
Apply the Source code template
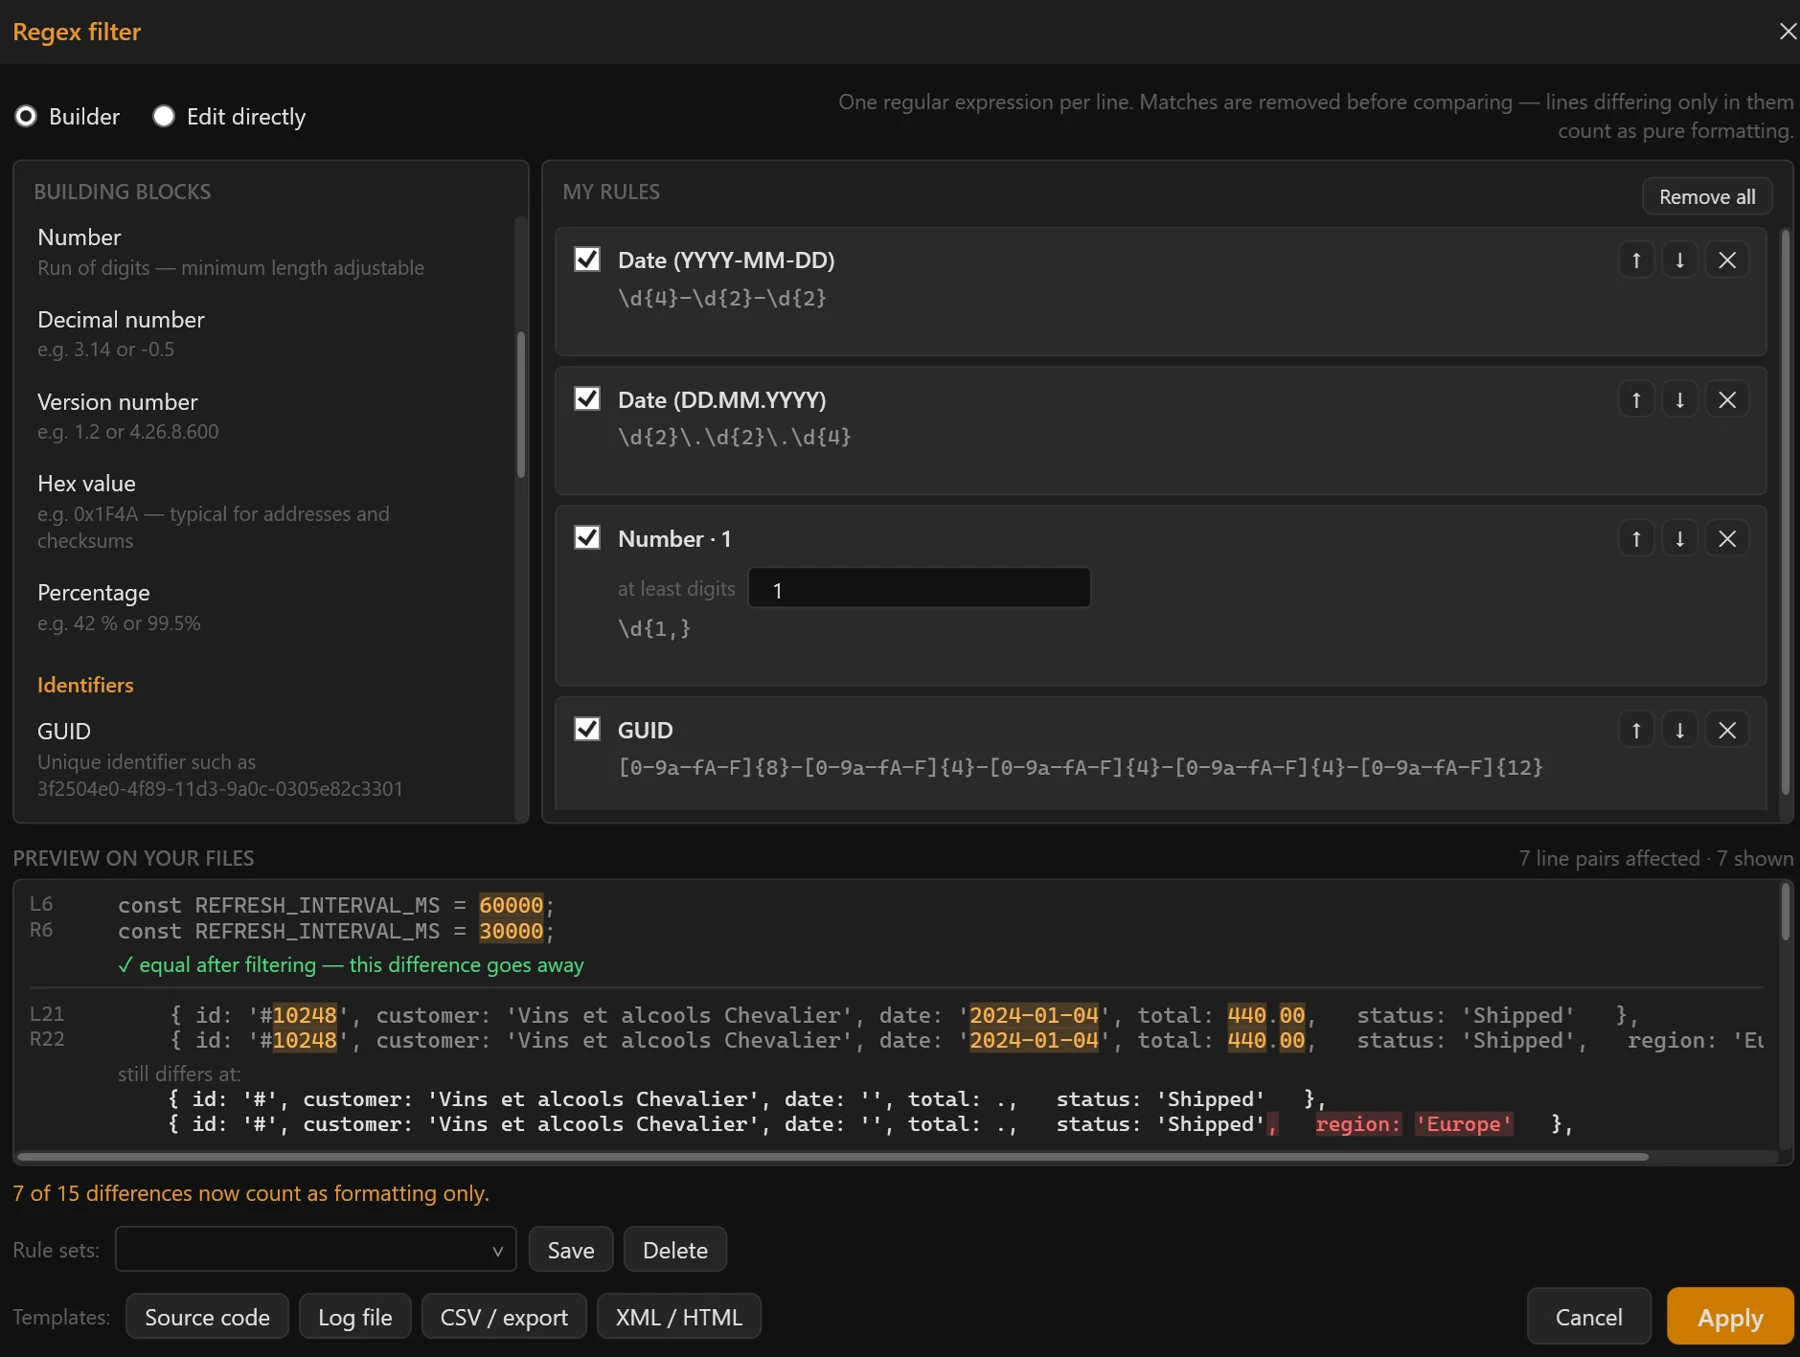pos(207,1317)
